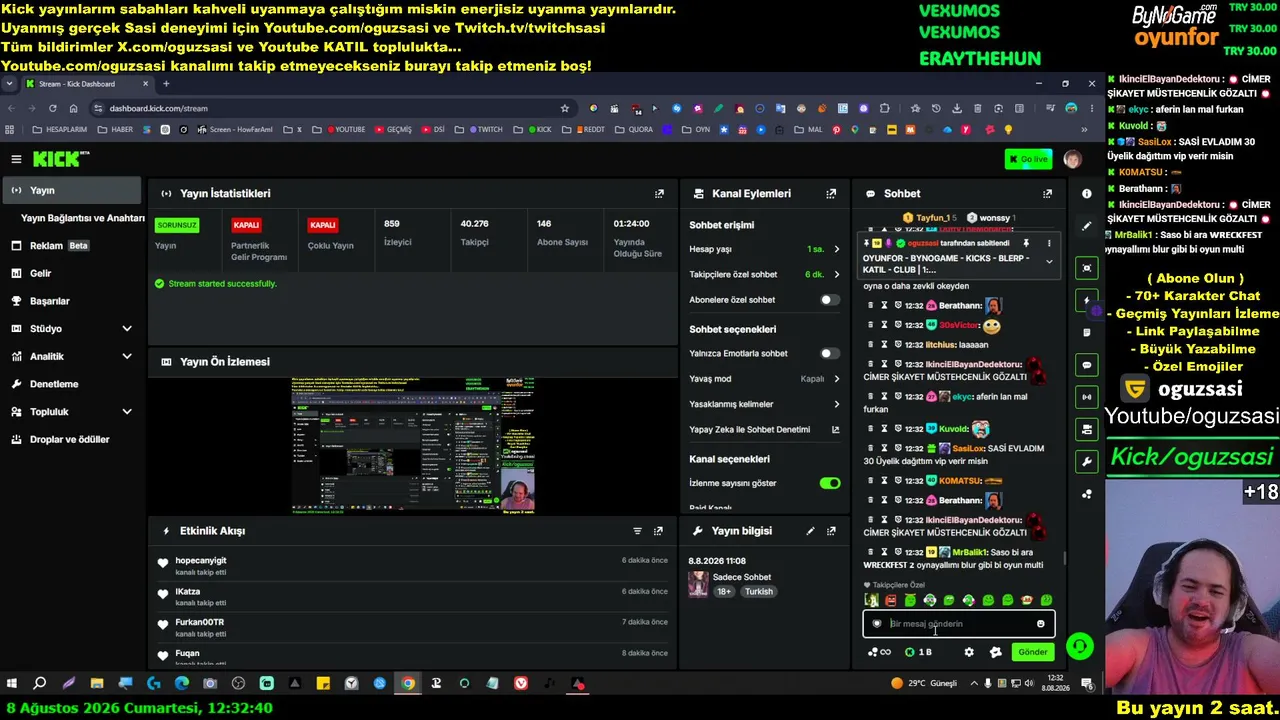Open Yasaklanmış kelimeler settings
This screenshot has height=720, width=1280.
click(x=836, y=404)
